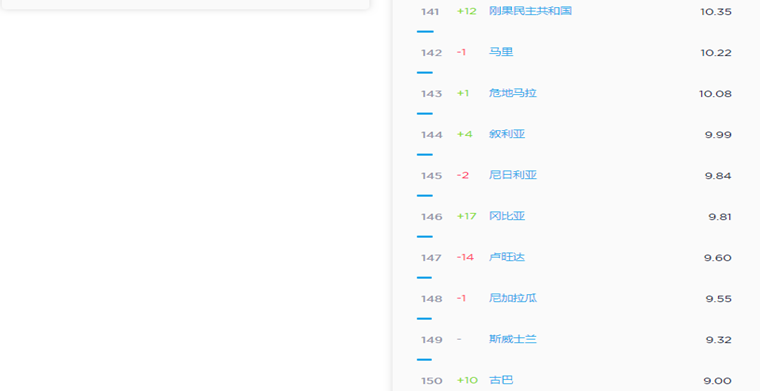Open the 危地马拉 country link

513,93
